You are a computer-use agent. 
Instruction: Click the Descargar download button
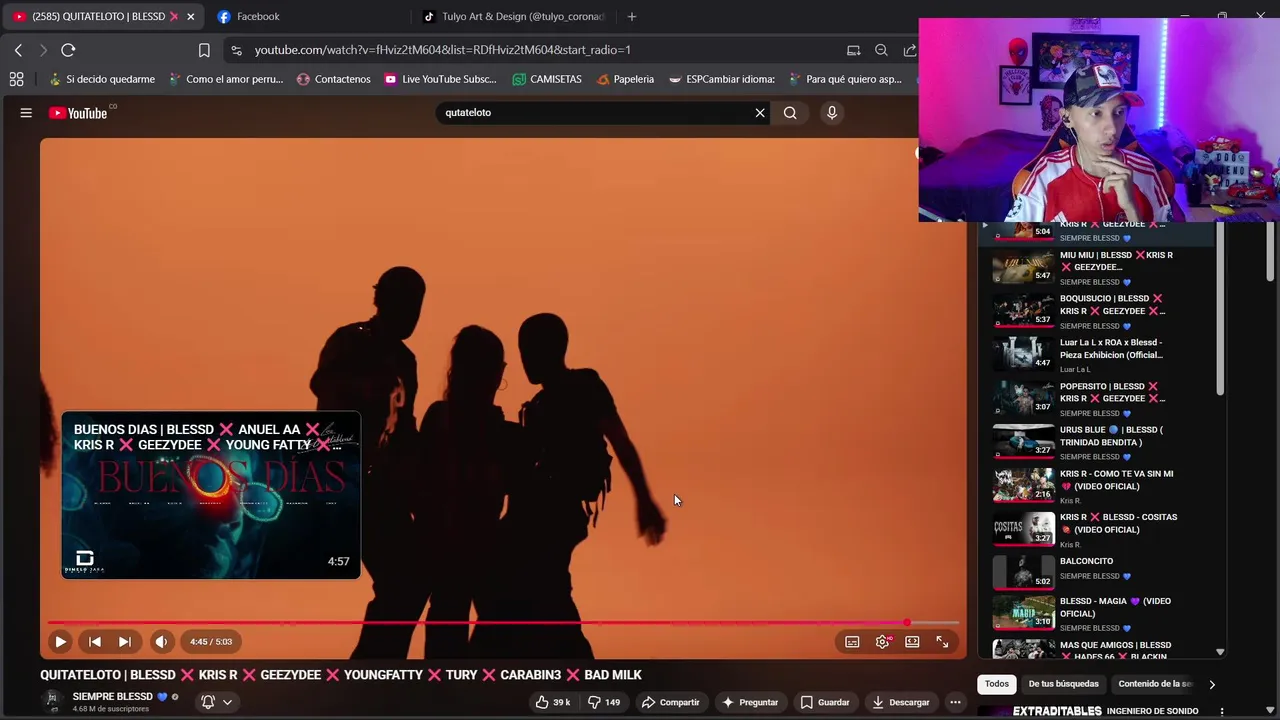point(901,702)
